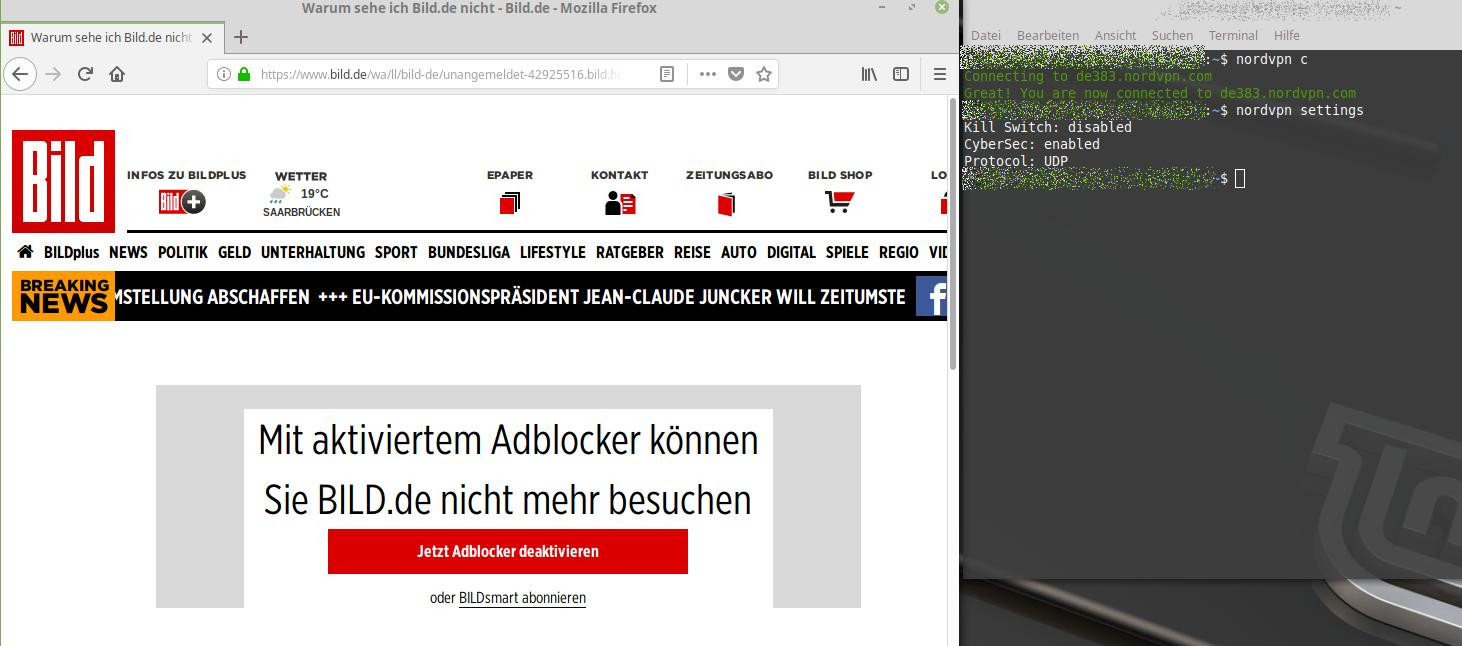Click the green padlock security icon
The image size is (1462, 646).
[243, 74]
